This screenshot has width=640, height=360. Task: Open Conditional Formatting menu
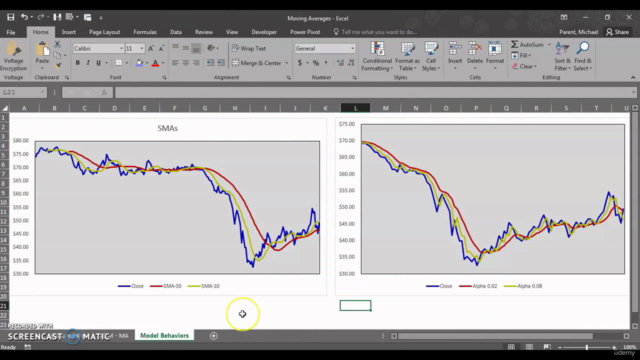(377, 56)
